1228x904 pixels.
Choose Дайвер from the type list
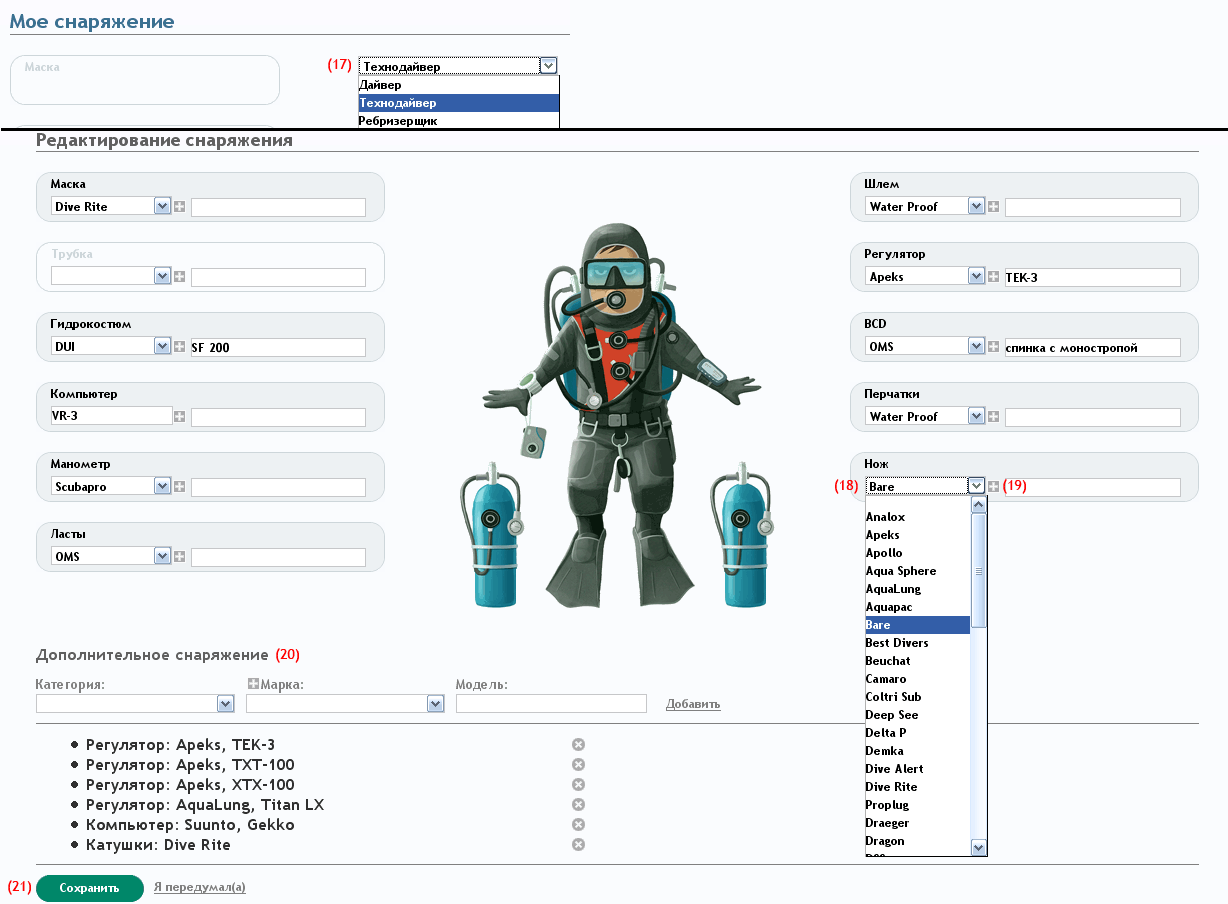point(458,85)
